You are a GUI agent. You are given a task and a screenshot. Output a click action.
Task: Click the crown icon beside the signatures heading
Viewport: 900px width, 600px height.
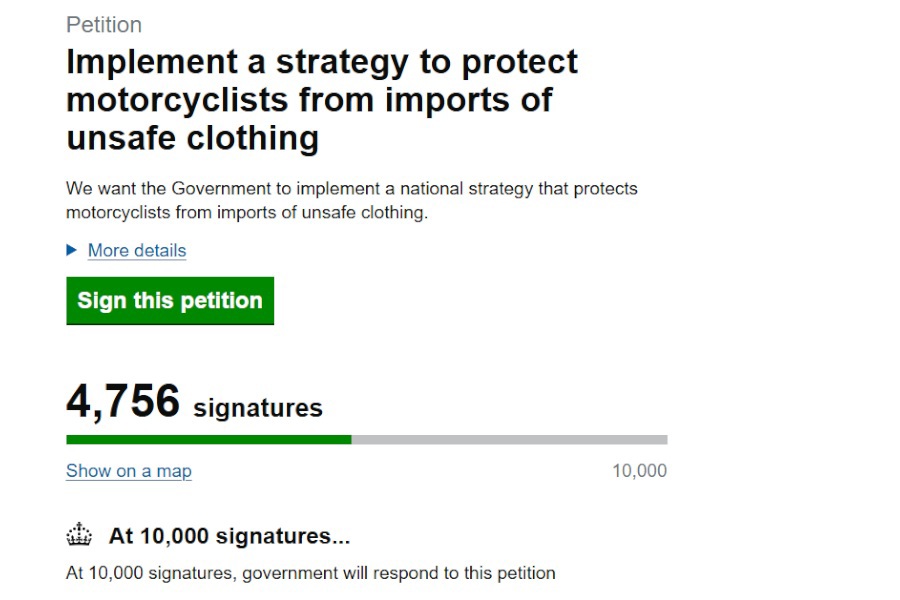pos(79,535)
